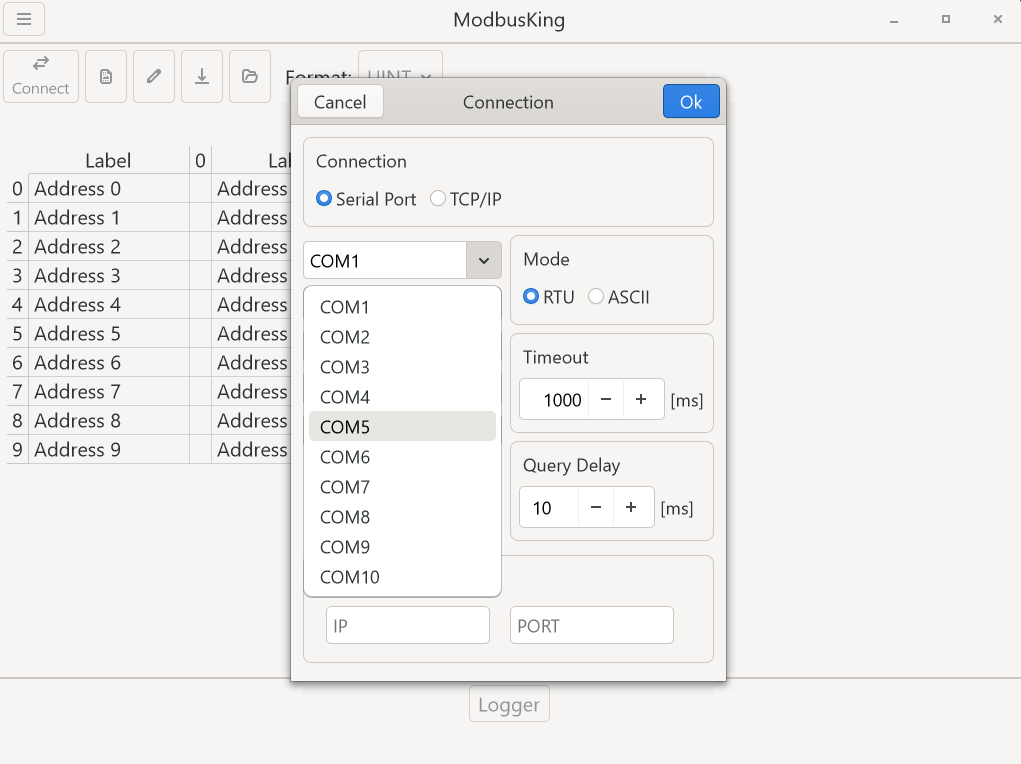Decrease Query Delay with minus button
The height and width of the screenshot is (764, 1021).
(596, 508)
